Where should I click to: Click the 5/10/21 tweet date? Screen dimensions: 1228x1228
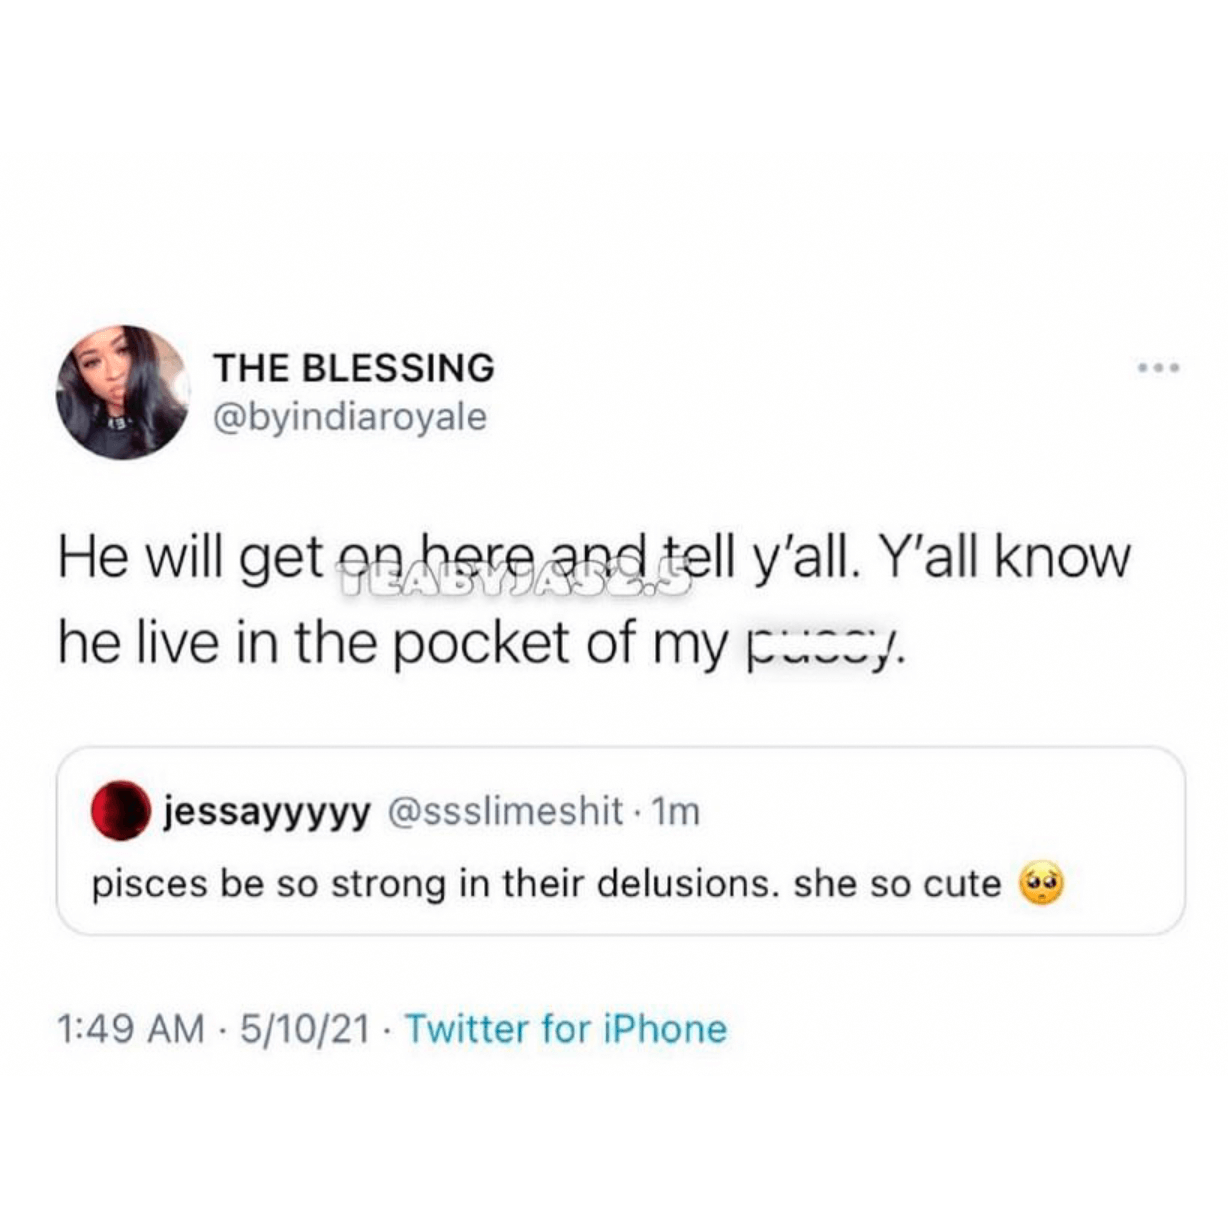[305, 1029]
